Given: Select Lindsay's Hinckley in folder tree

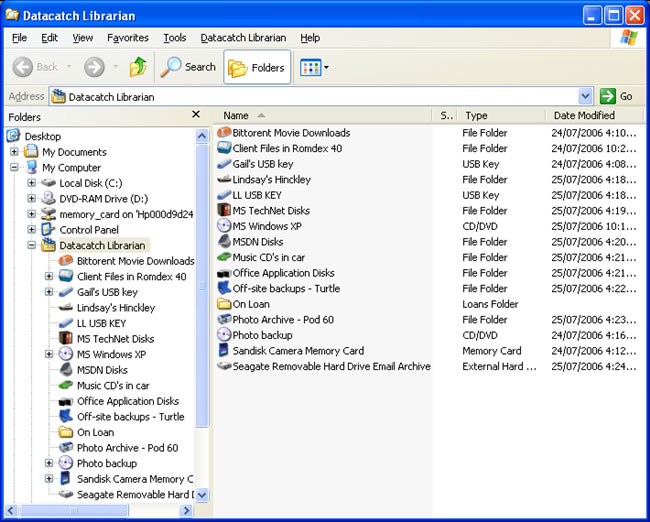Looking at the screenshot, I should (x=116, y=308).
